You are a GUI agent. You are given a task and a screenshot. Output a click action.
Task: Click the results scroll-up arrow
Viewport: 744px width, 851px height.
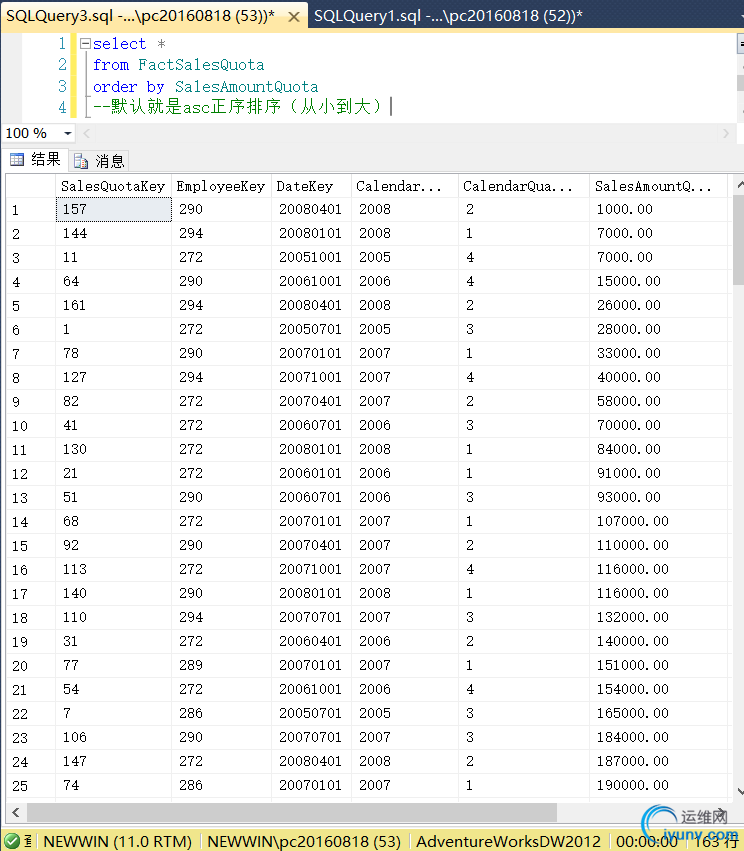(x=739, y=185)
